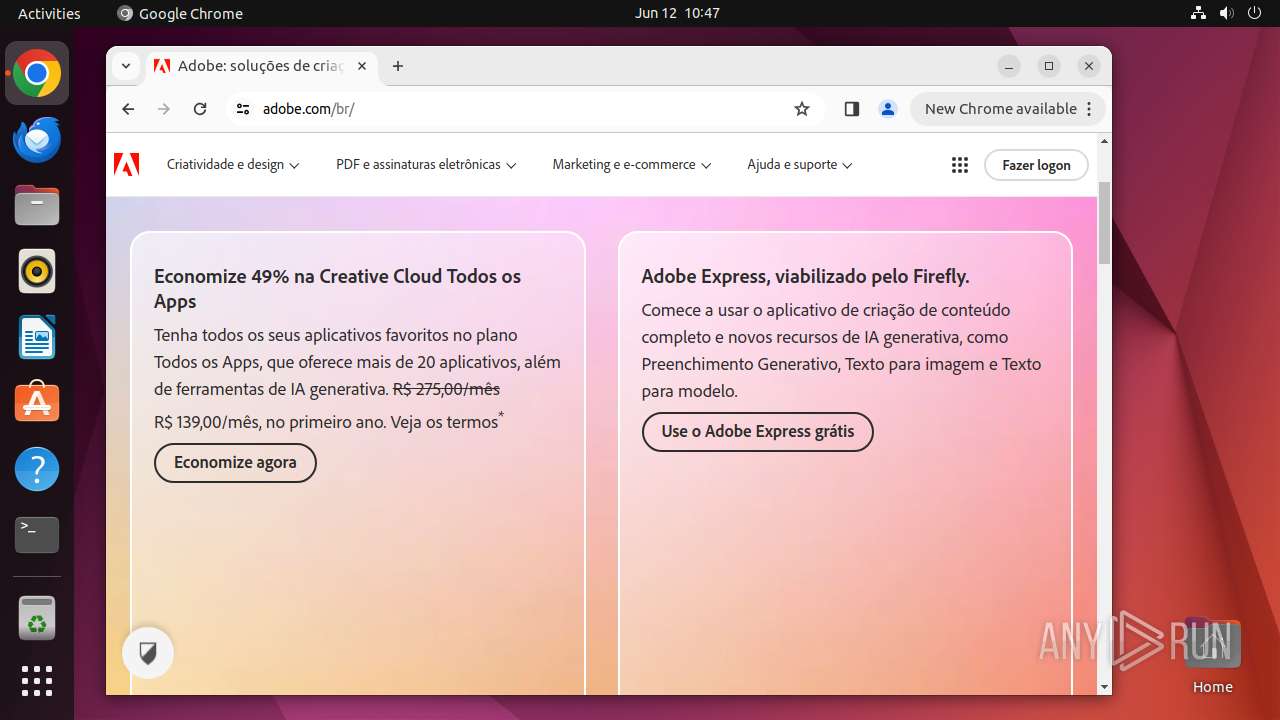Image resolution: width=1280 pixels, height=720 pixels.
Task: Click the scrollbar down arrow
Action: click(x=1104, y=687)
